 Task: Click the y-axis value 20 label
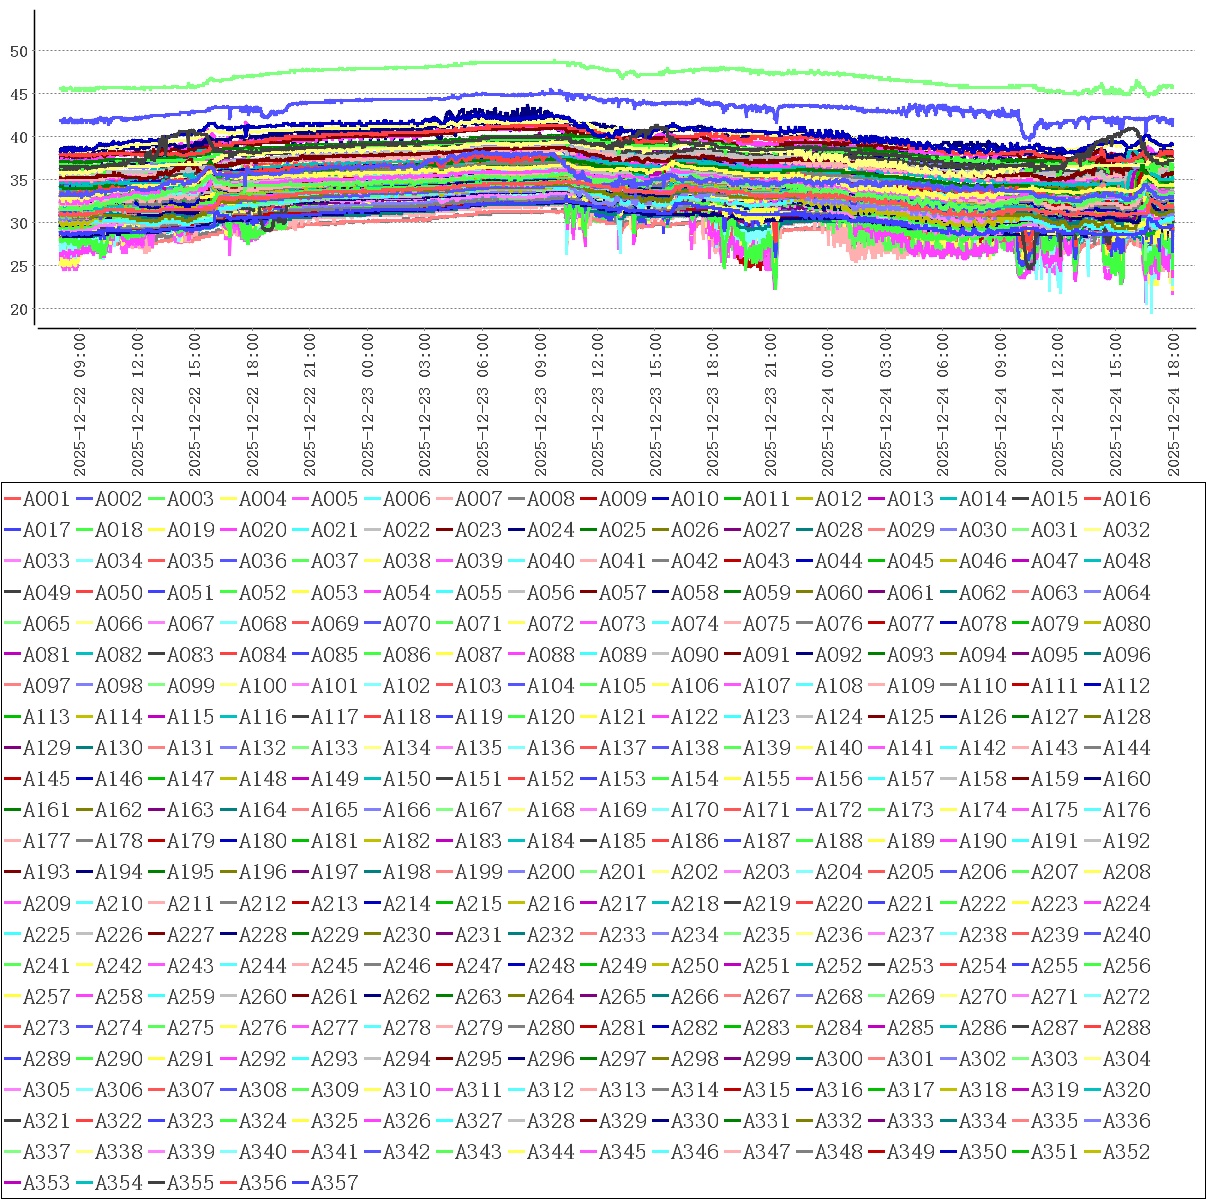point(19,309)
